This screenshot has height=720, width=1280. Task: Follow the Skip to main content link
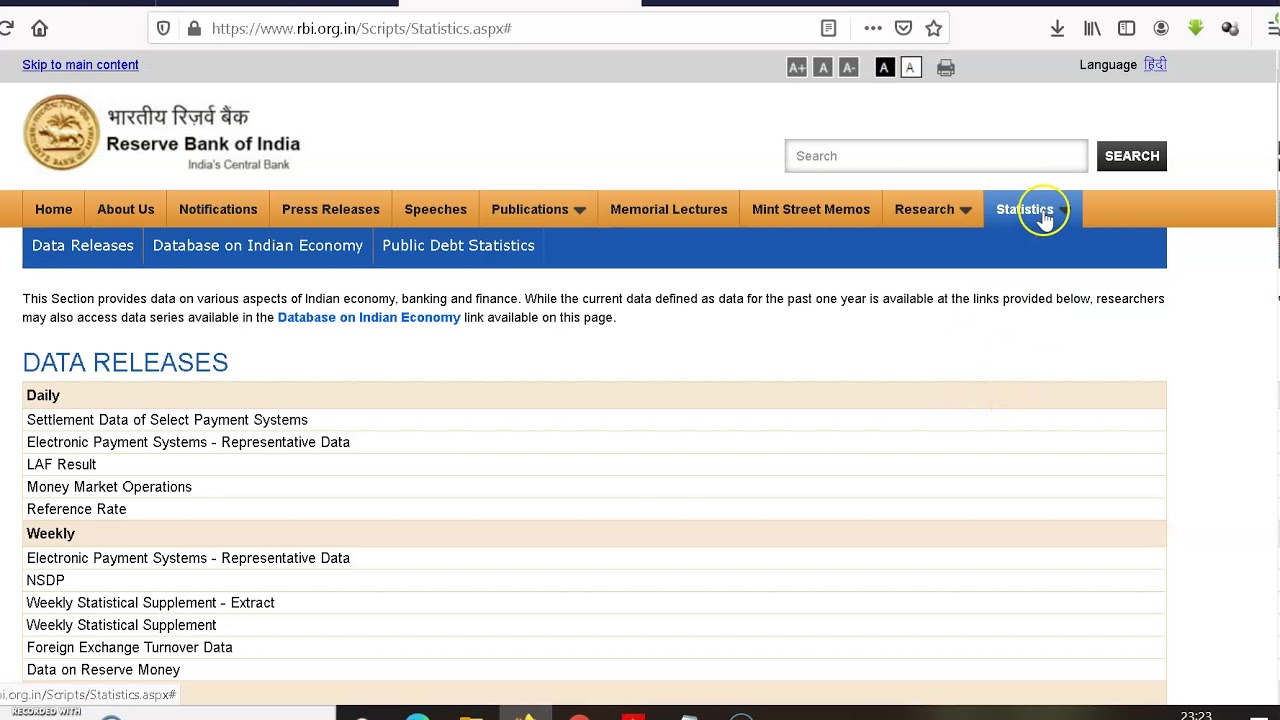point(80,65)
